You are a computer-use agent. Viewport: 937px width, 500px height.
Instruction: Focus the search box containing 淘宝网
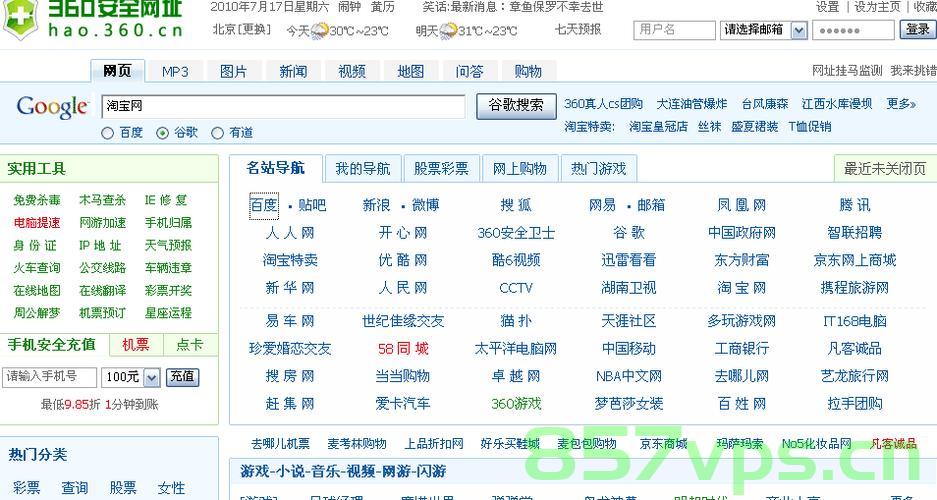283,106
